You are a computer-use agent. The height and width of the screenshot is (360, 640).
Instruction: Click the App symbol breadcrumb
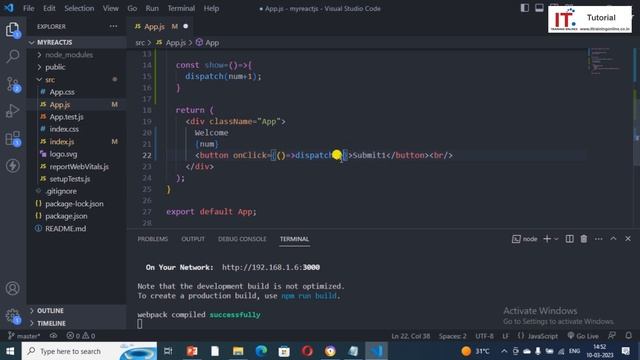[x=207, y=42]
